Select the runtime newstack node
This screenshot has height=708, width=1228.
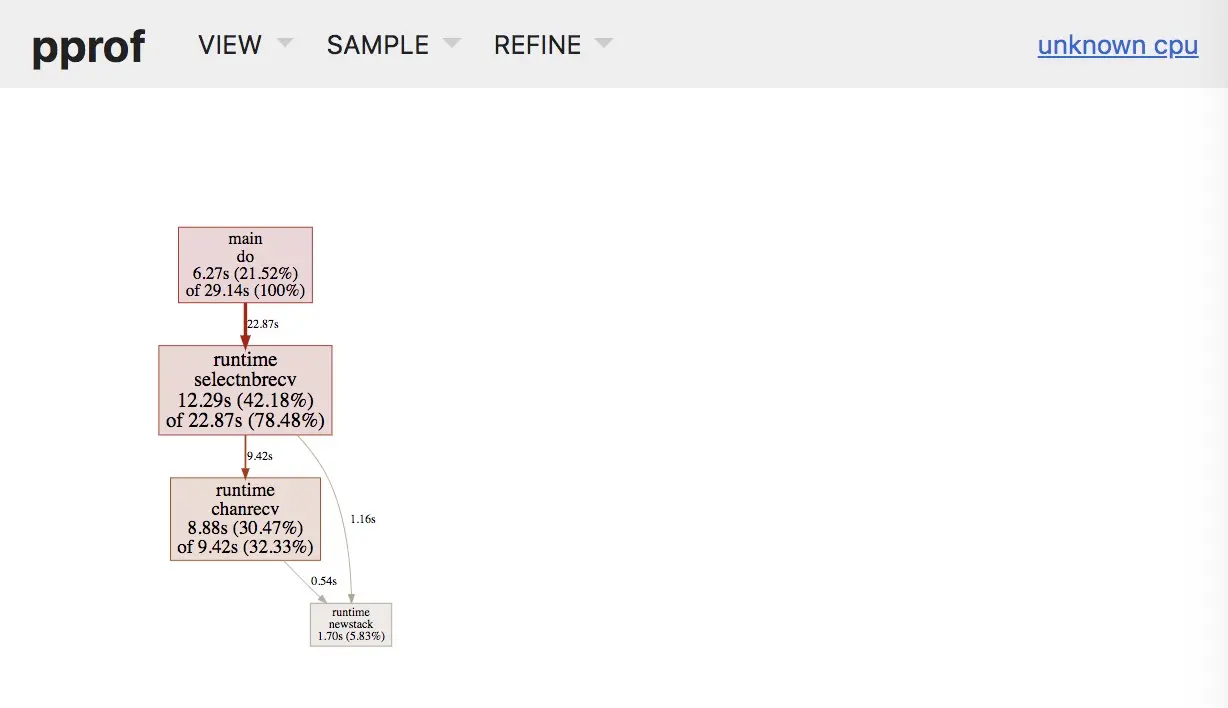tap(350, 624)
